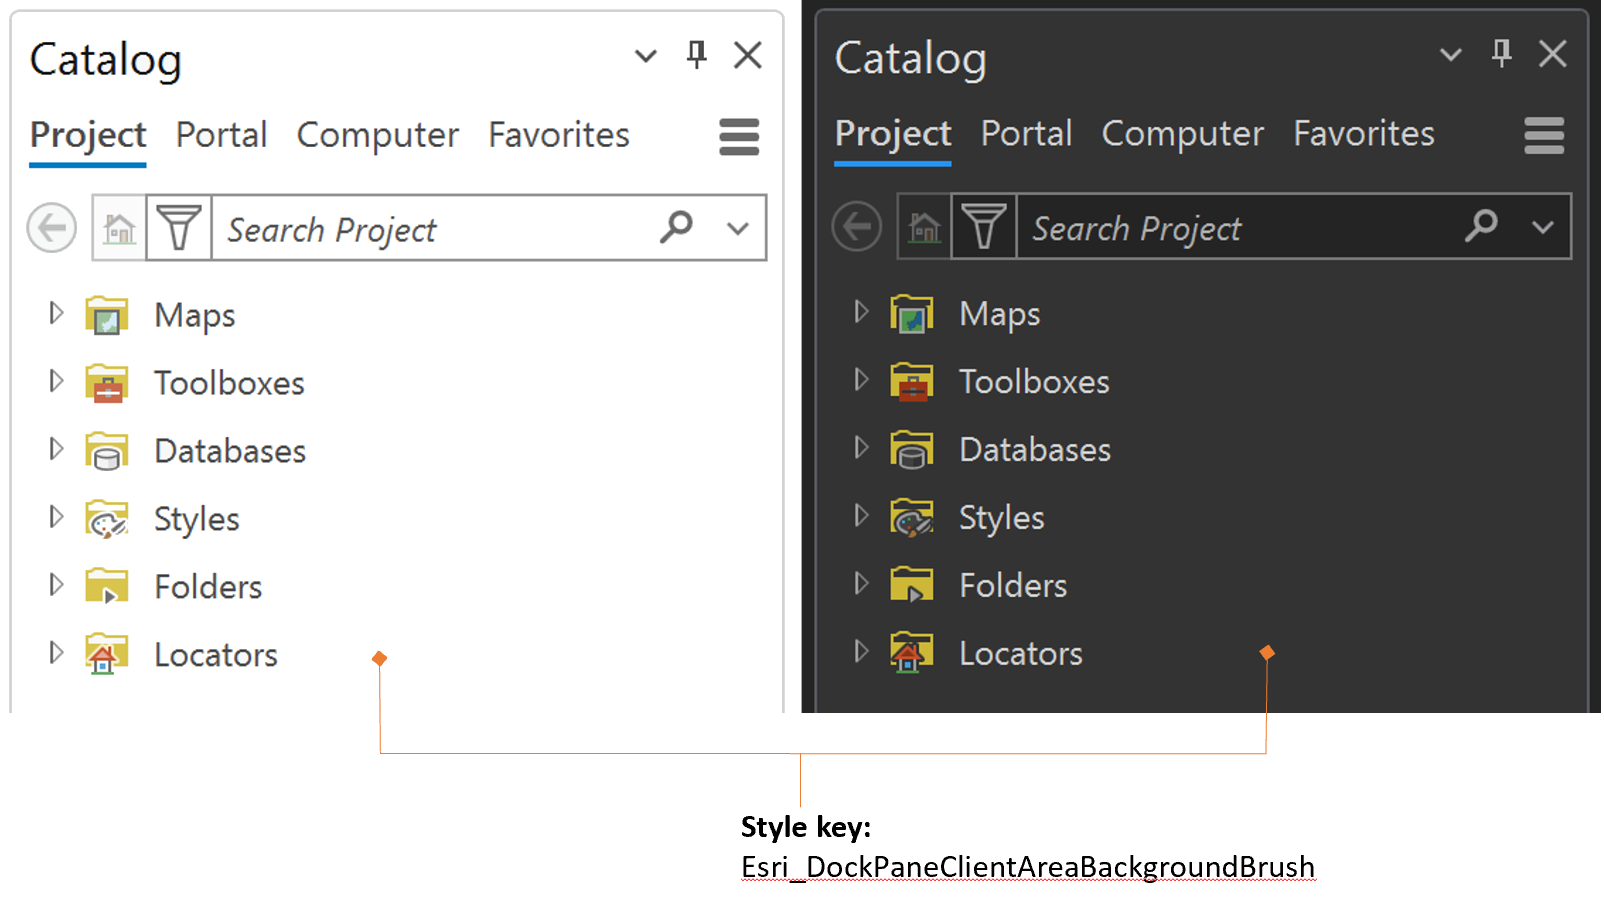The height and width of the screenshot is (906, 1604).
Task: Select Locators item label in light pane
Action: click(216, 655)
